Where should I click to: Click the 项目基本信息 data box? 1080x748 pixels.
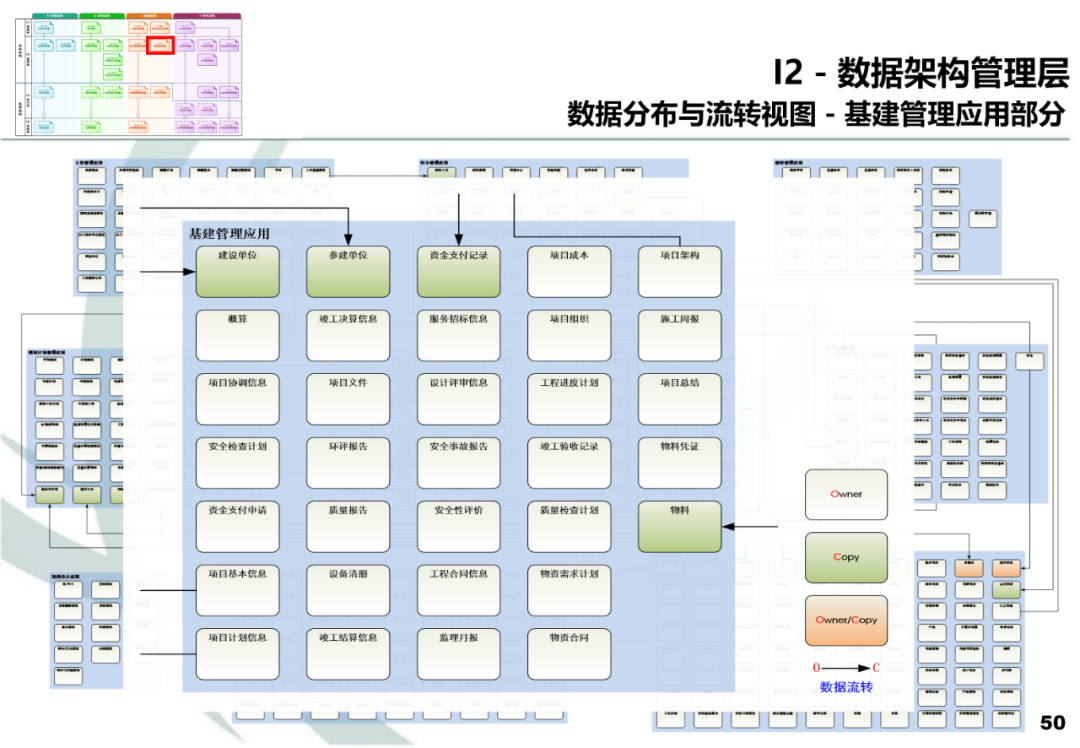(238, 590)
